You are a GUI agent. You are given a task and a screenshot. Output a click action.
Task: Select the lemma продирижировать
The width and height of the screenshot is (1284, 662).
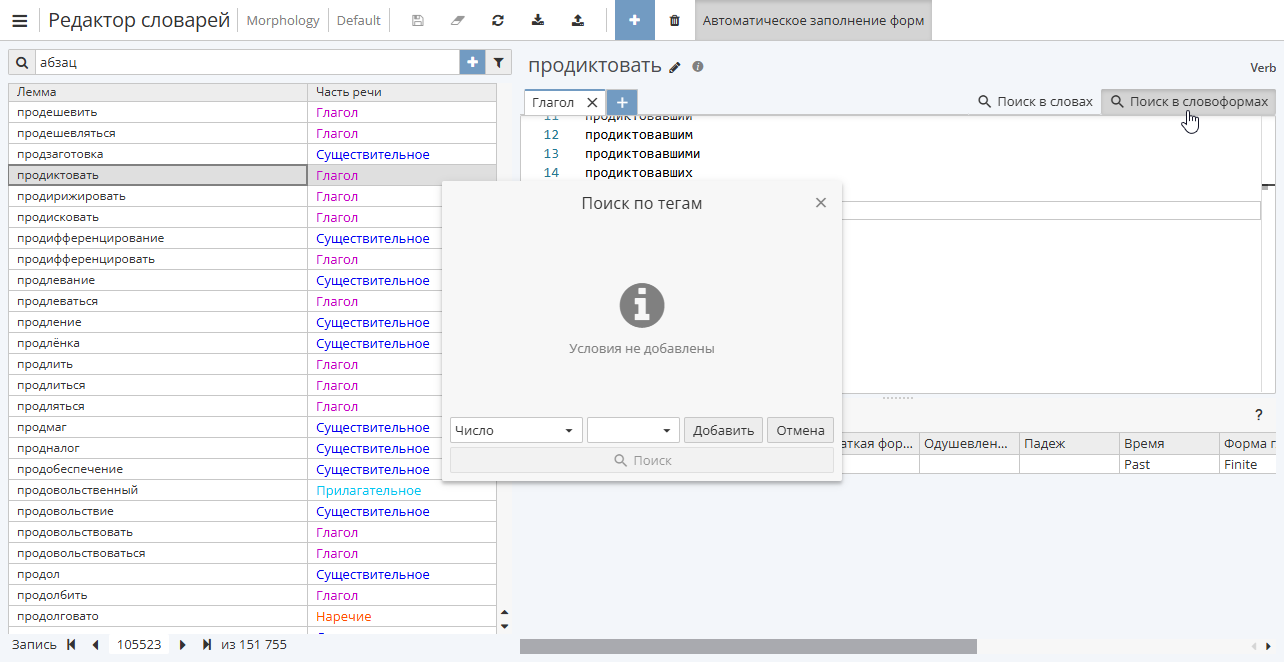click(157, 196)
